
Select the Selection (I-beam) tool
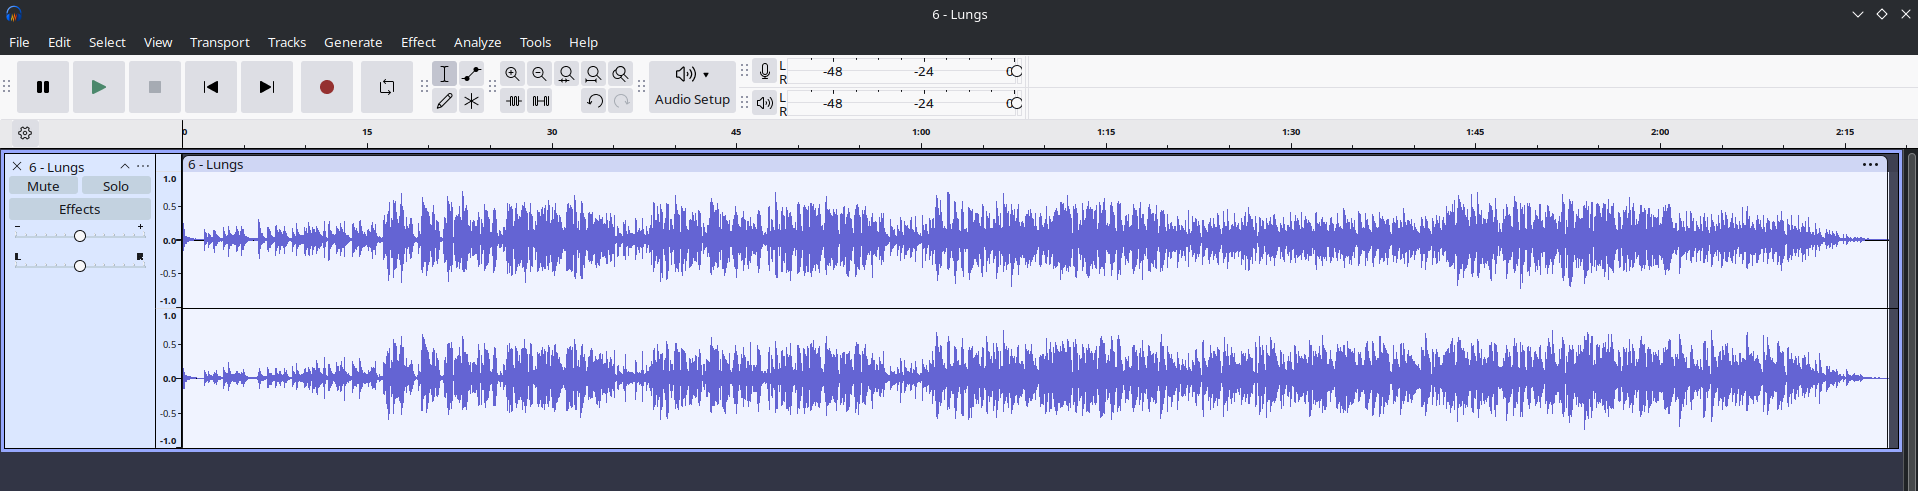(445, 74)
